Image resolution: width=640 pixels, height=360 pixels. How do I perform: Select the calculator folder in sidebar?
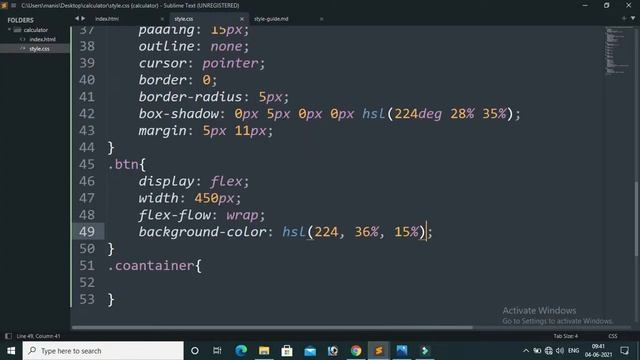point(36,30)
